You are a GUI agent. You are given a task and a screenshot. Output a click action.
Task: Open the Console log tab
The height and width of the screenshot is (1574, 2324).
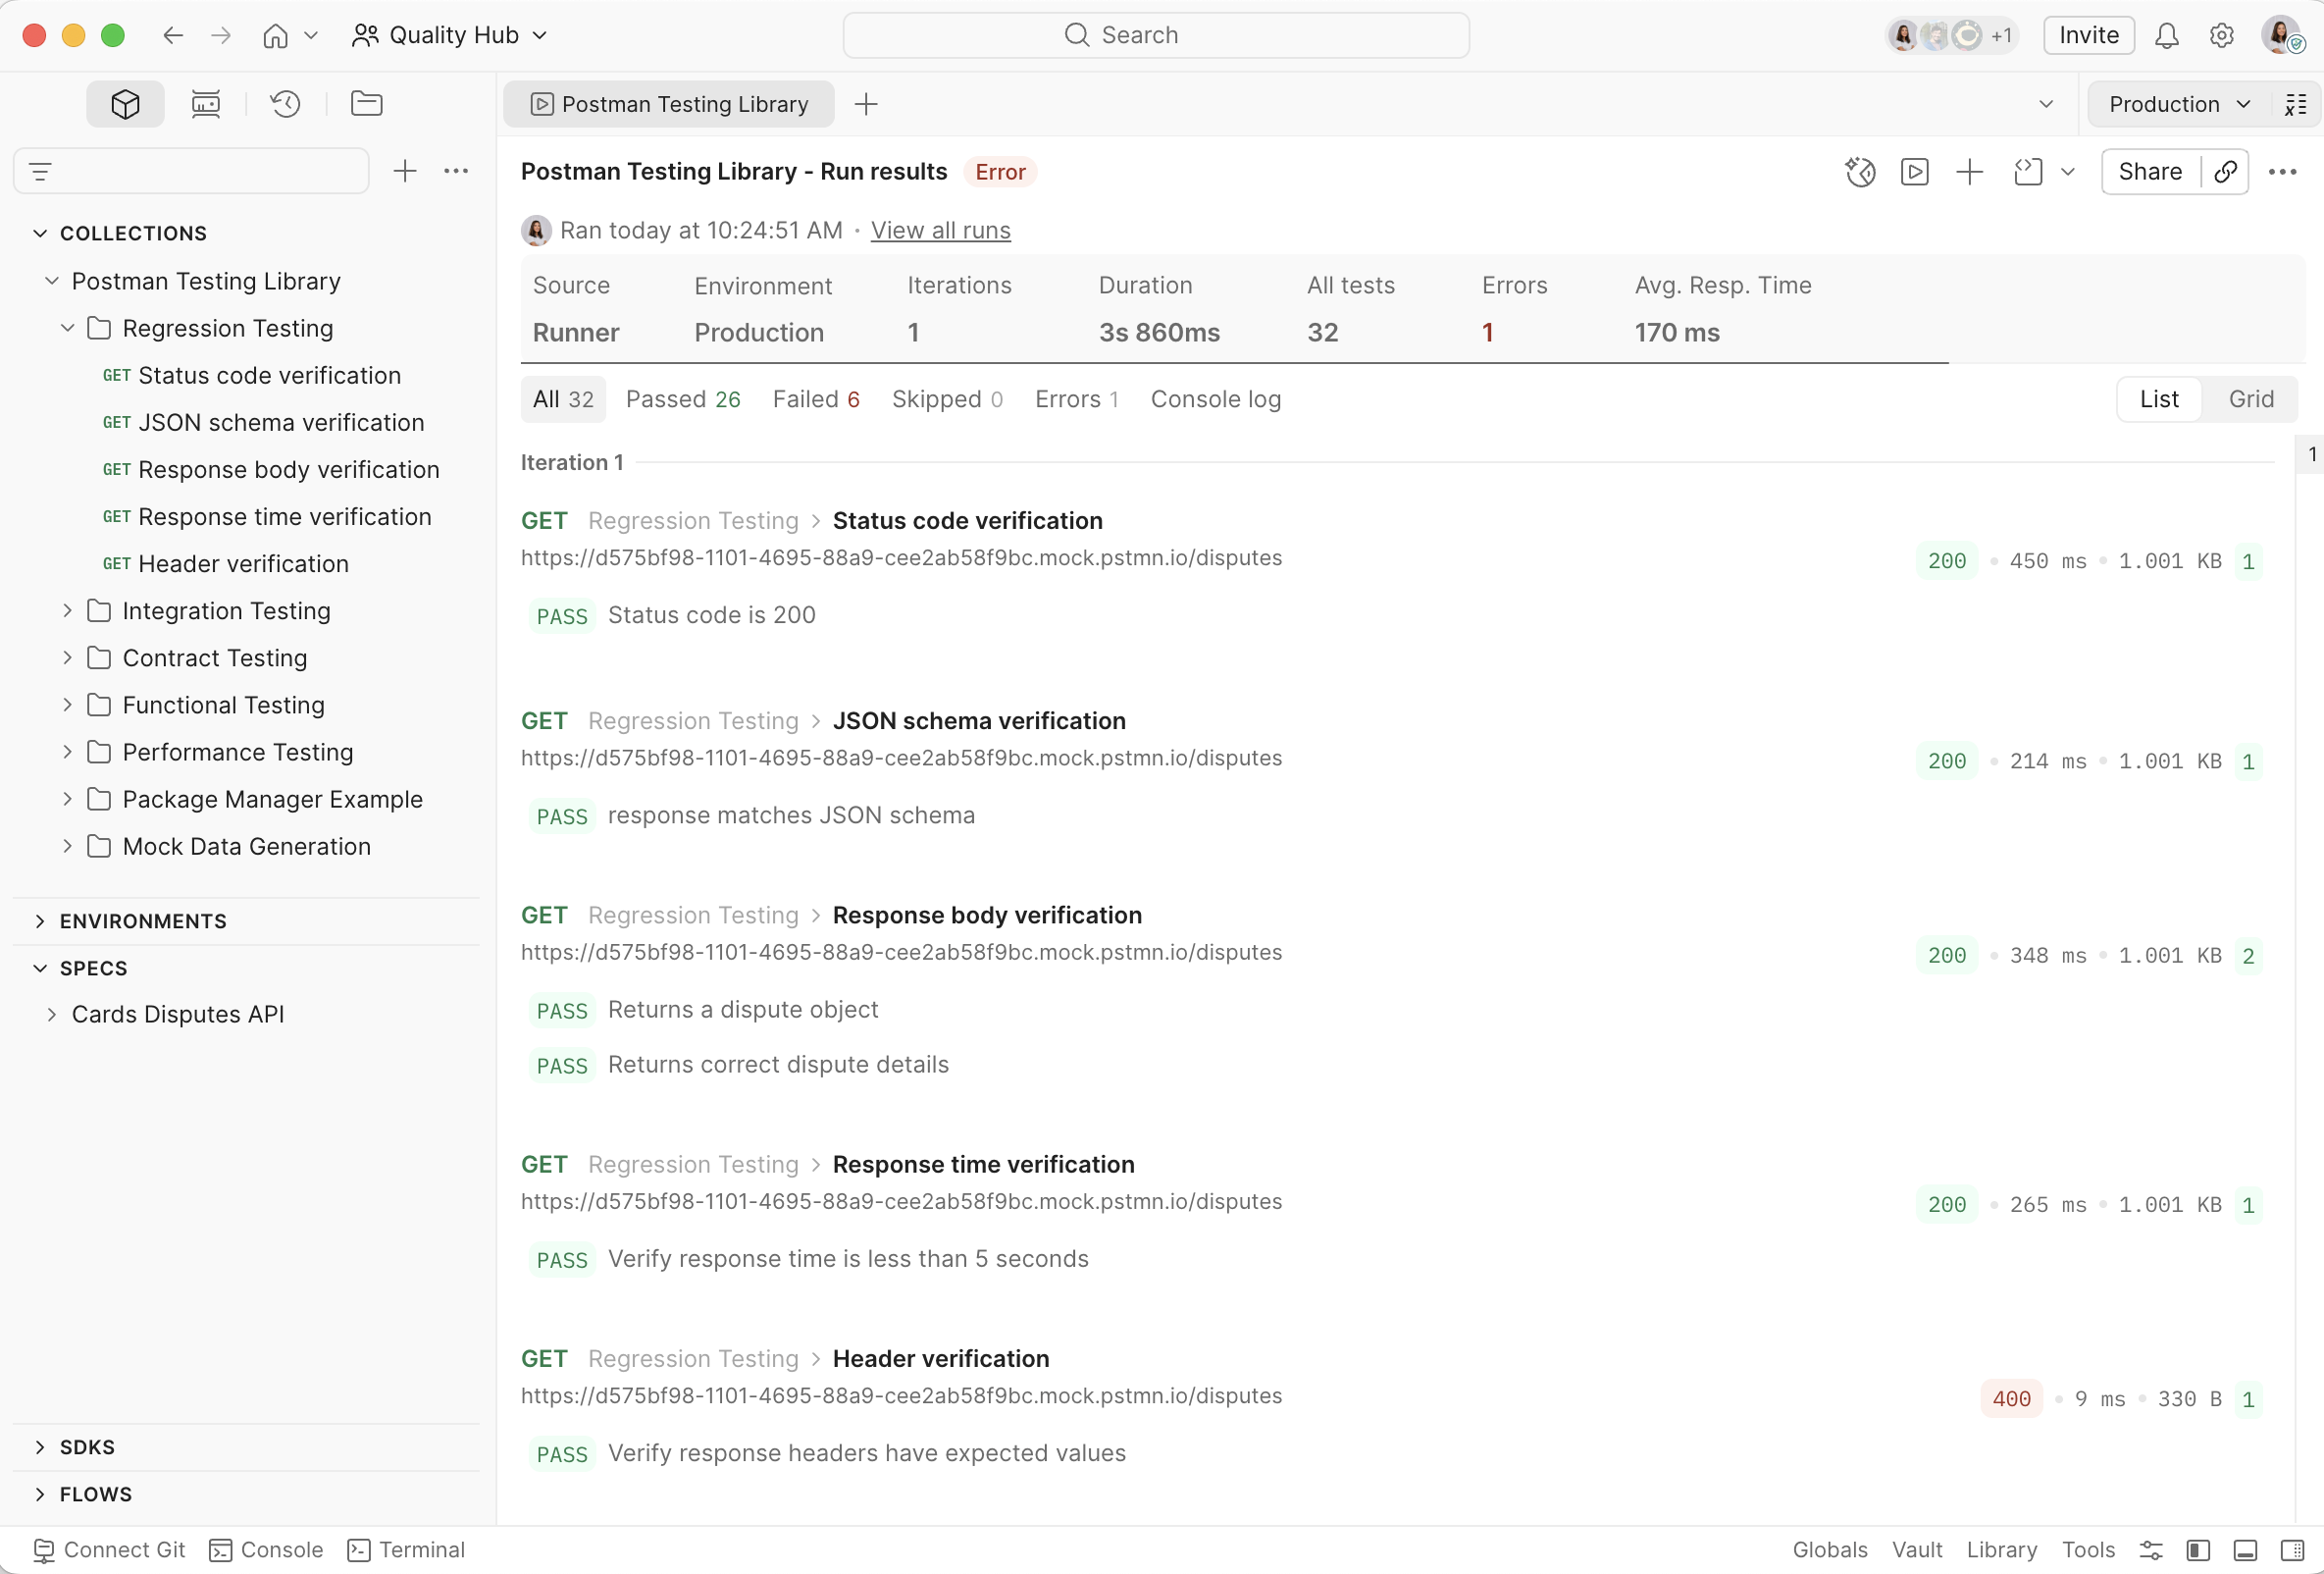[x=1216, y=399]
